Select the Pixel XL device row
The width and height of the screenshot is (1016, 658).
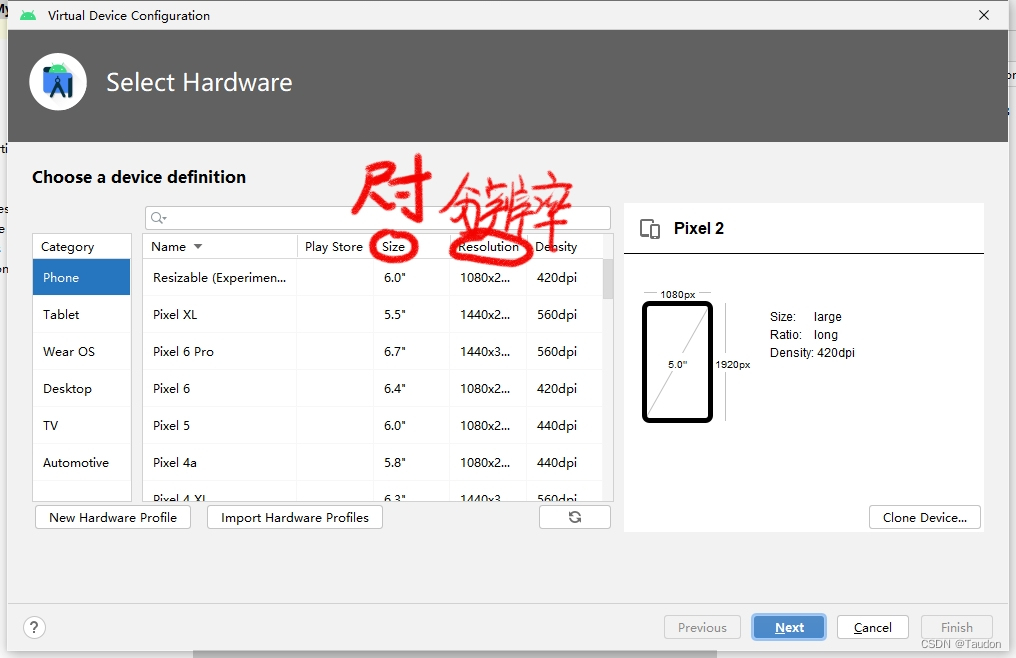(373, 314)
